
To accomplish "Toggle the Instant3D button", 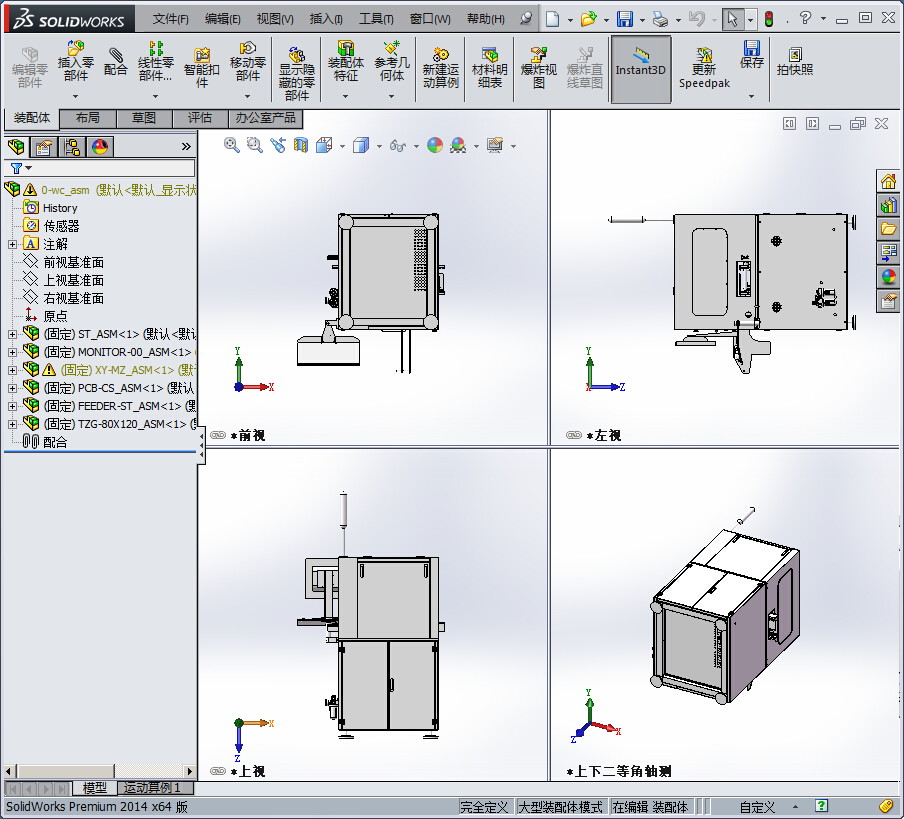I will pyautogui.click(x=641, y=69).
